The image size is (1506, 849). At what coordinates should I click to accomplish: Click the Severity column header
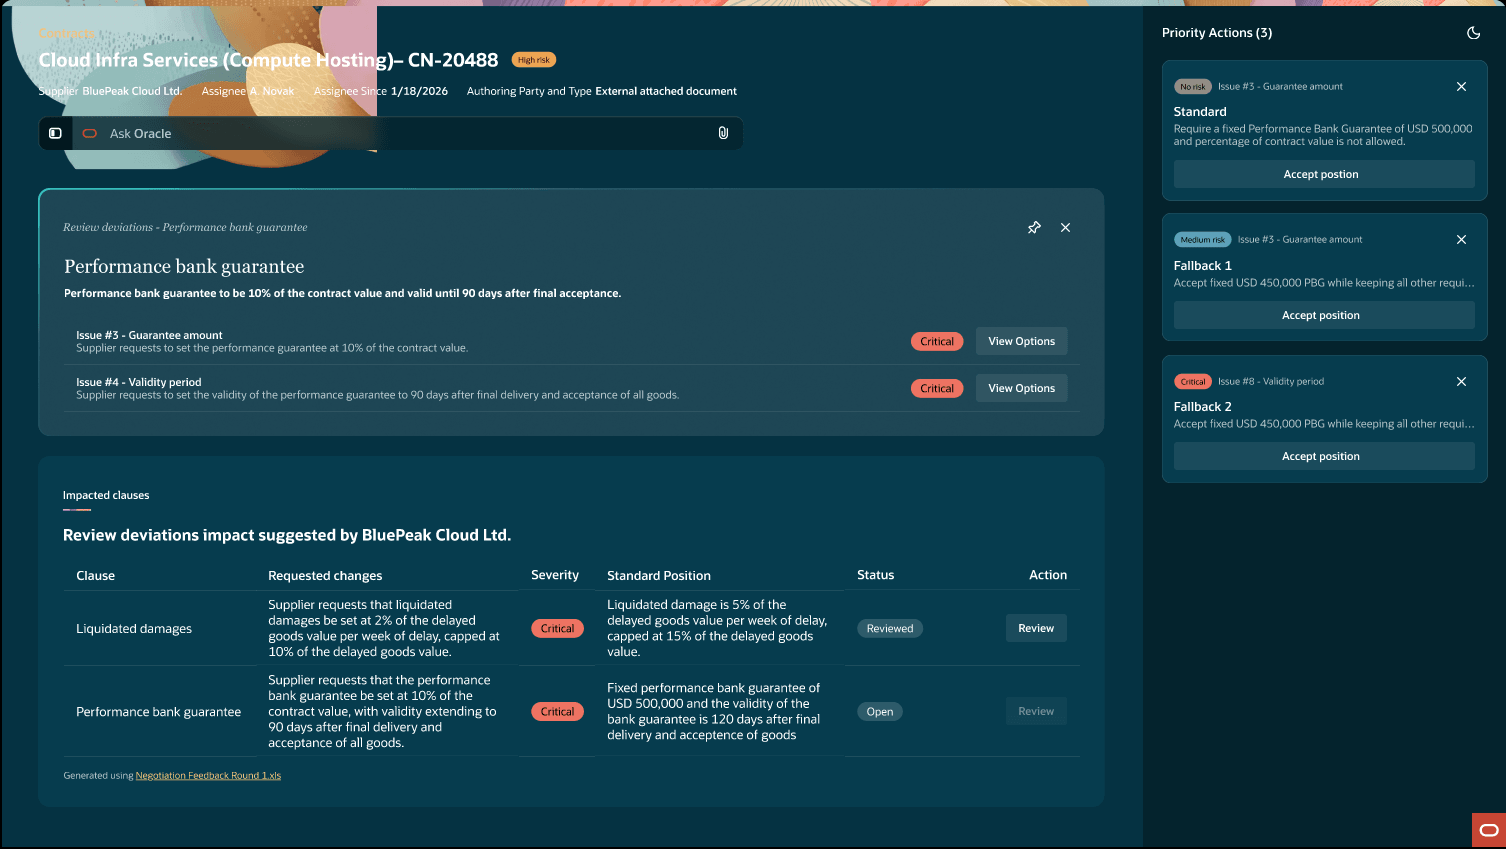pyautogui.click(x=555, y=575)
